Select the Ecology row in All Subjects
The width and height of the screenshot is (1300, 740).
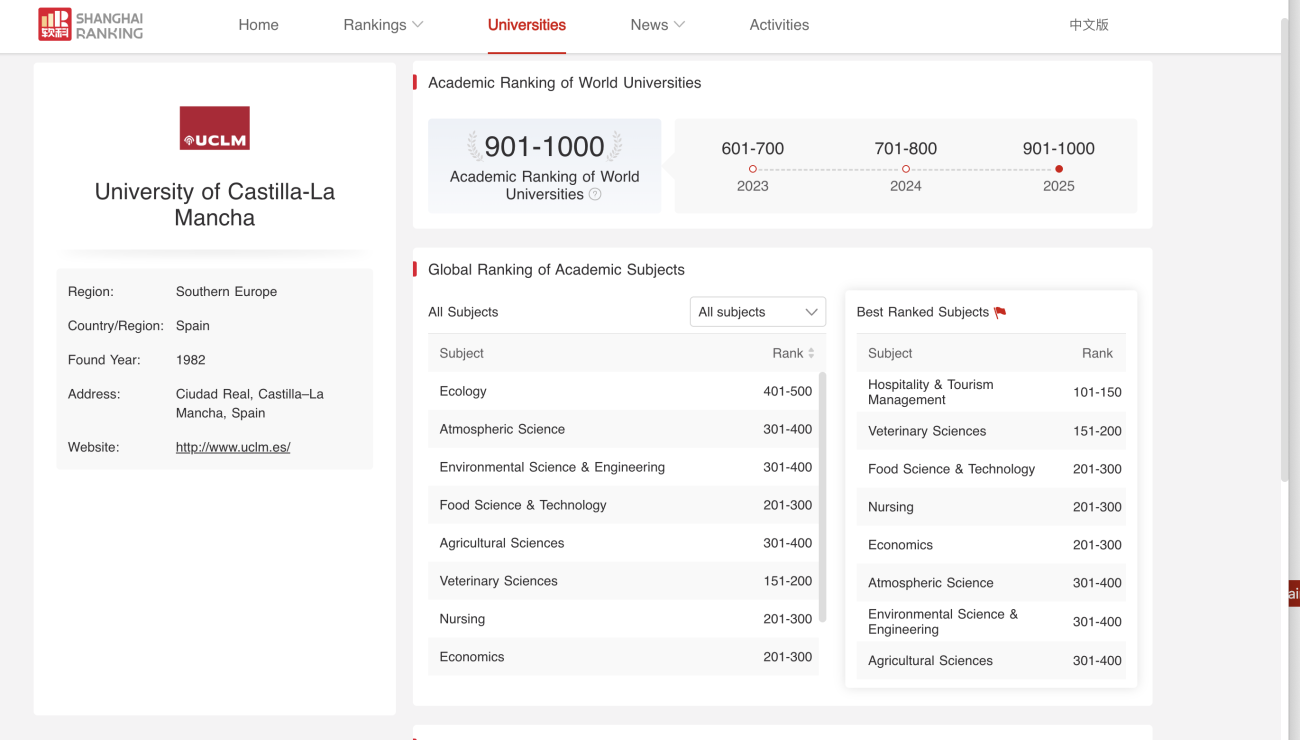(x=623, y=391)
